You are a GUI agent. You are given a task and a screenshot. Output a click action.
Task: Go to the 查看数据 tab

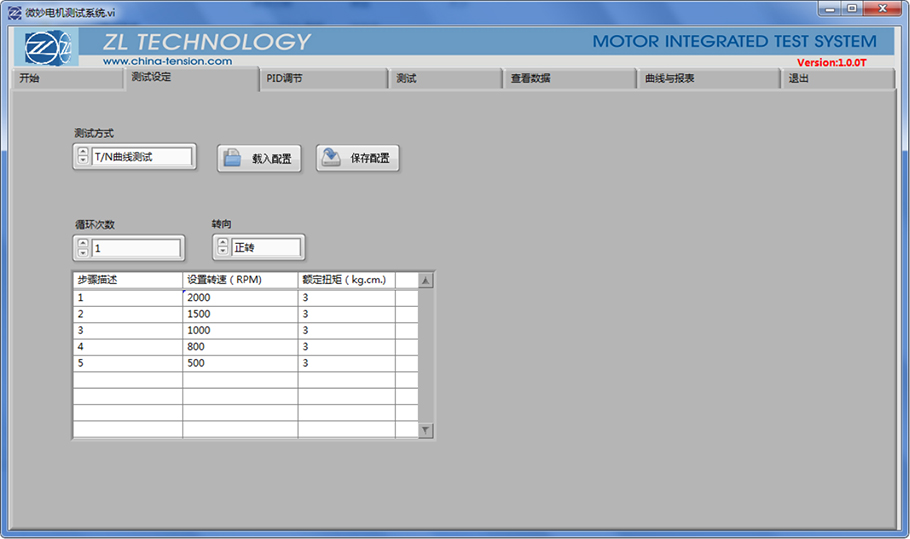tap(568, 79)
